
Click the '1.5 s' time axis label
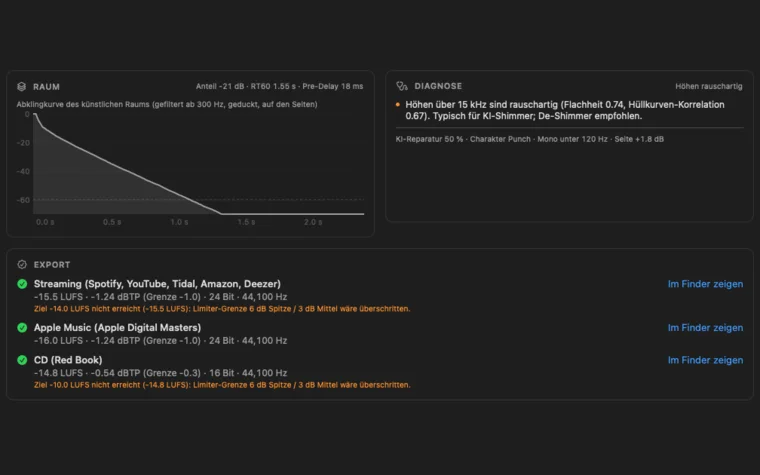coord(246,222)
